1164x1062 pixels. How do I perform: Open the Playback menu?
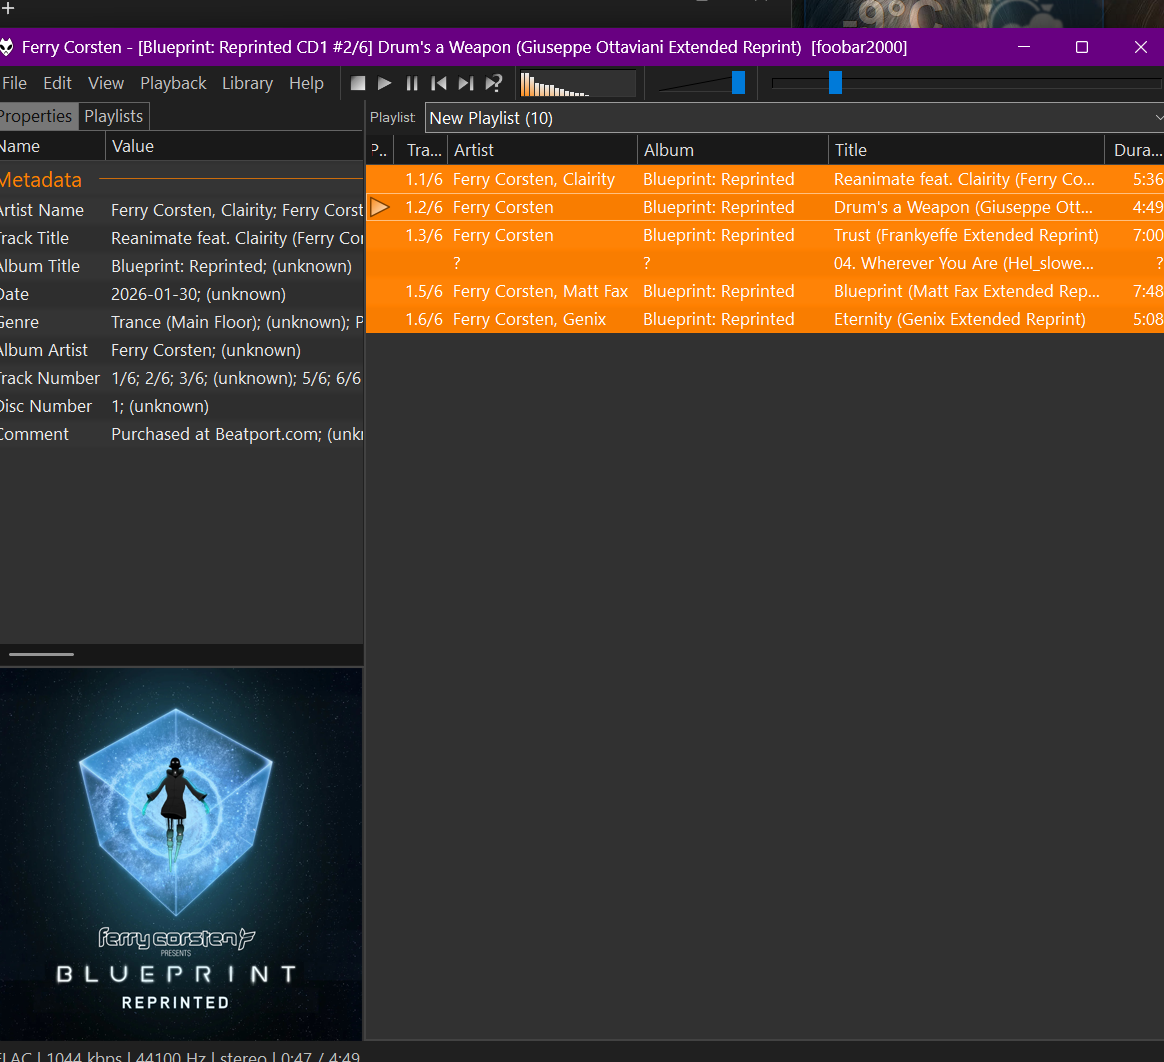click(173, 83)
